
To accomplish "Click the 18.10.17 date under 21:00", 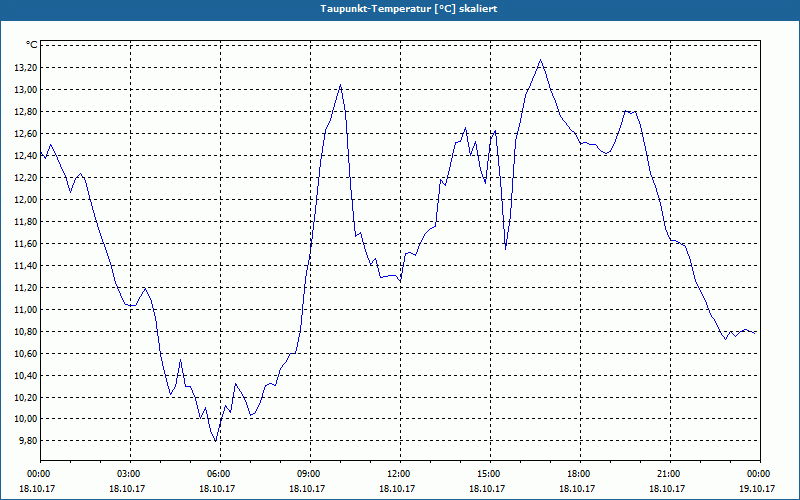I will point(667,488).
